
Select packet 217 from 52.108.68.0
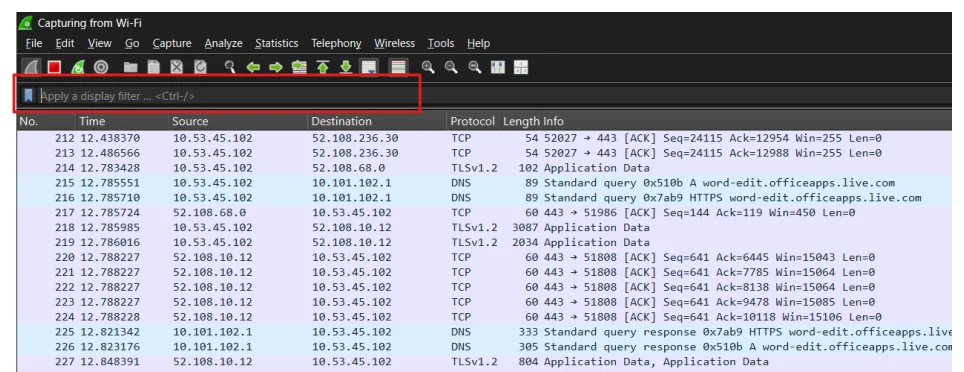pos(484,213)
